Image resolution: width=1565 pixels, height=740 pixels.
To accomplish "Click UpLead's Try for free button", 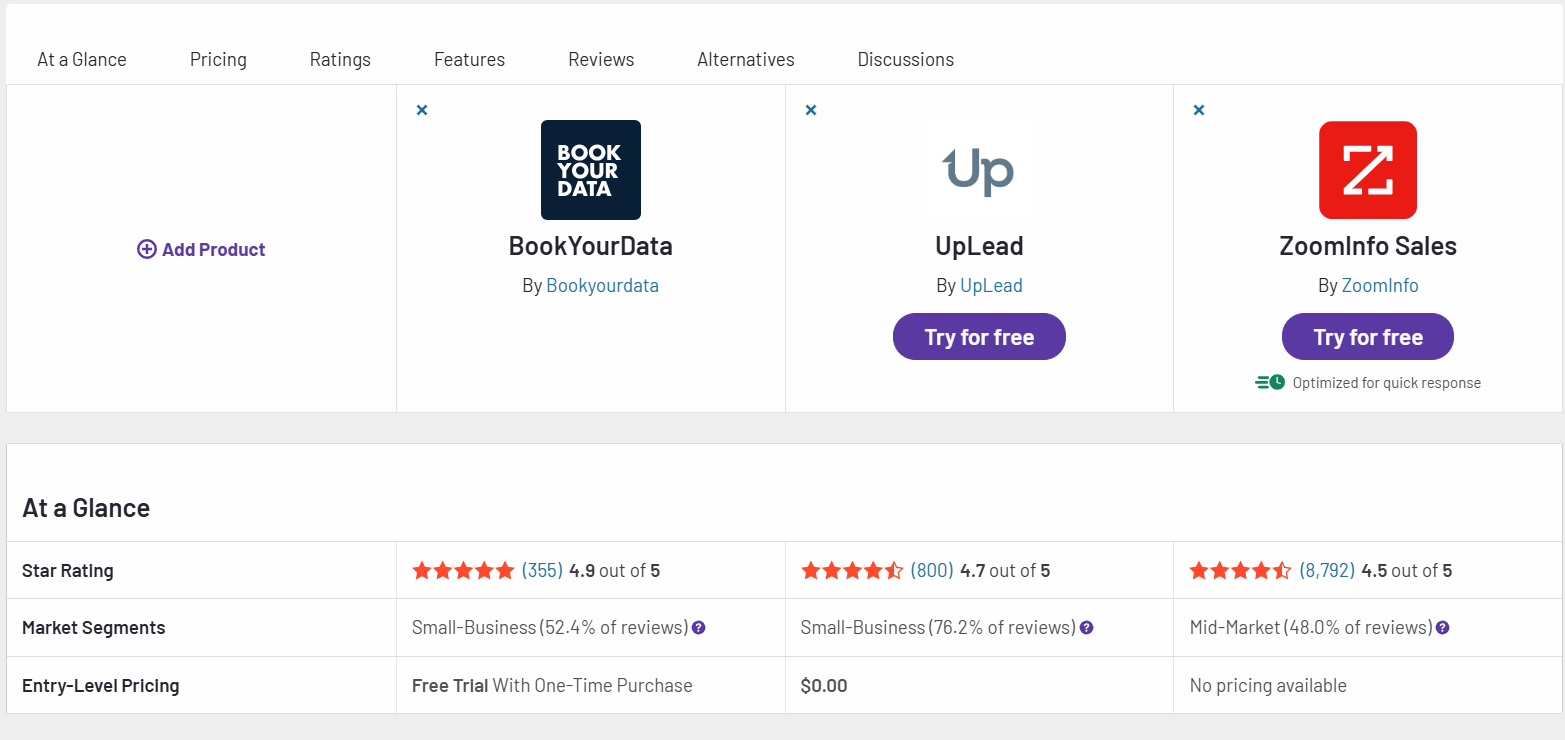I will (x=979, y=337).
